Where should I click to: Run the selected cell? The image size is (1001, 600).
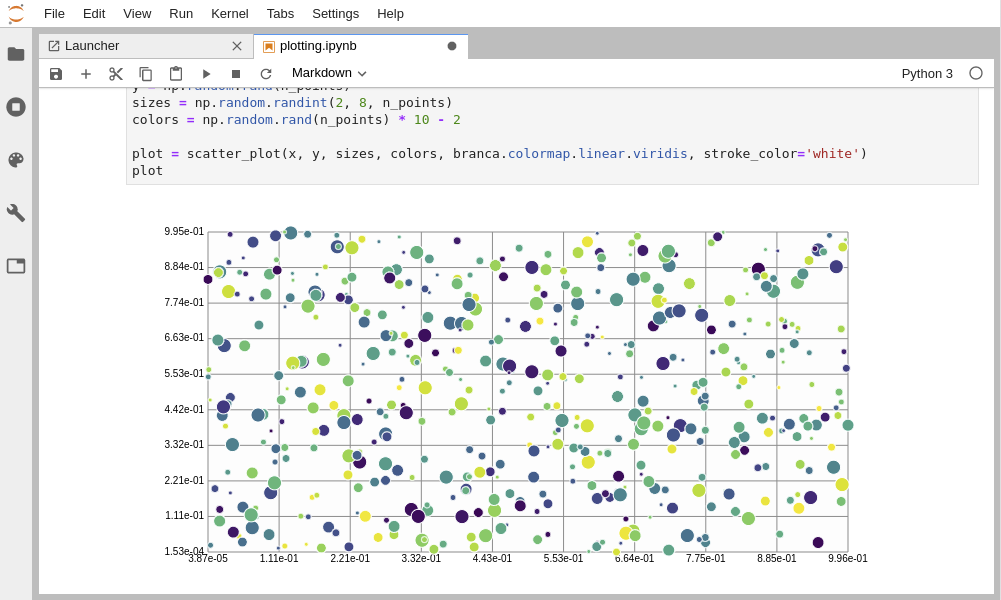[x=206, y=74]
